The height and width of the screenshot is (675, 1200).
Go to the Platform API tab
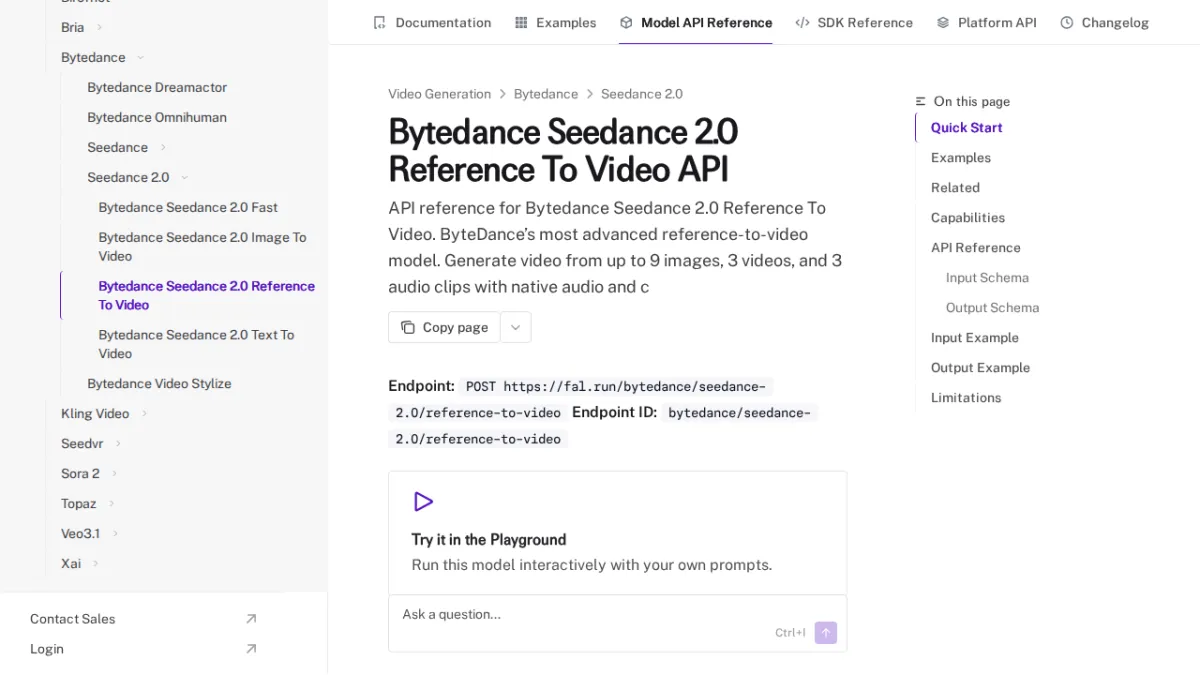tap(986, 22)
